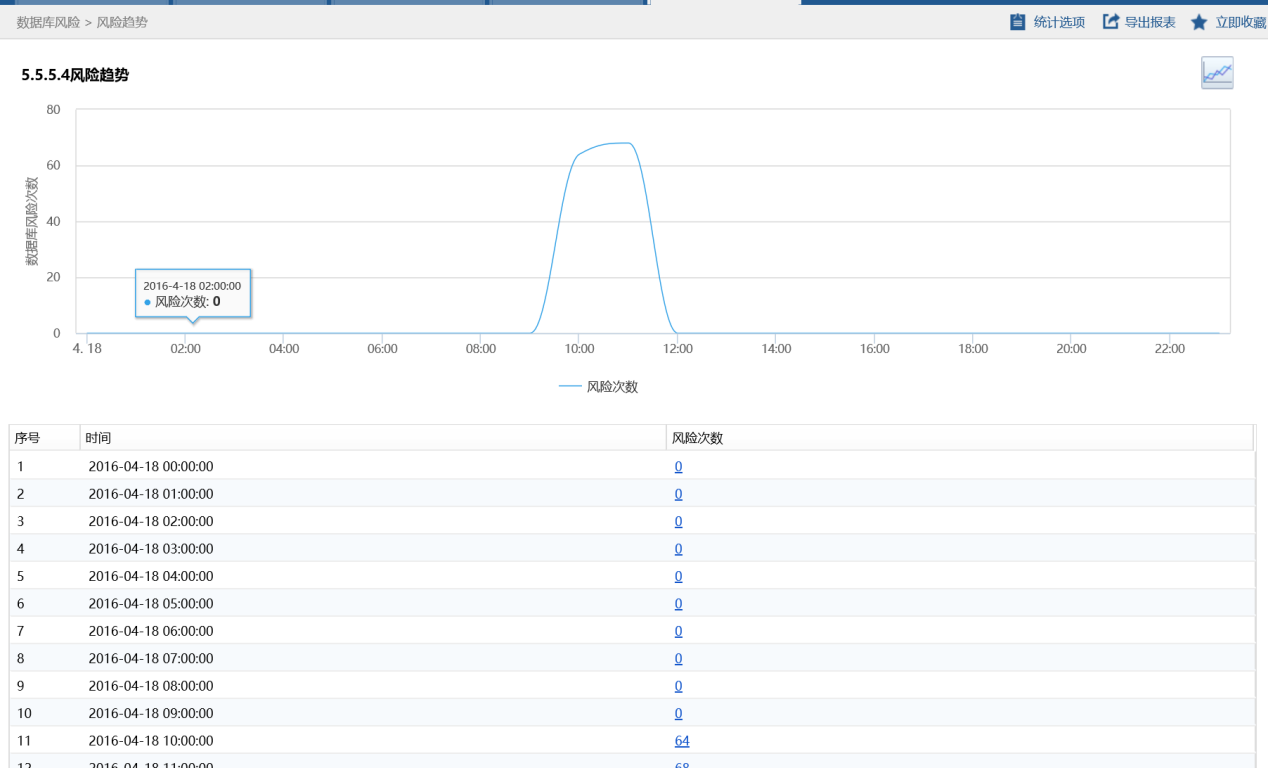Switch chart type using line chart icon
The image size is (1268, 768).
pos(1217,73)
